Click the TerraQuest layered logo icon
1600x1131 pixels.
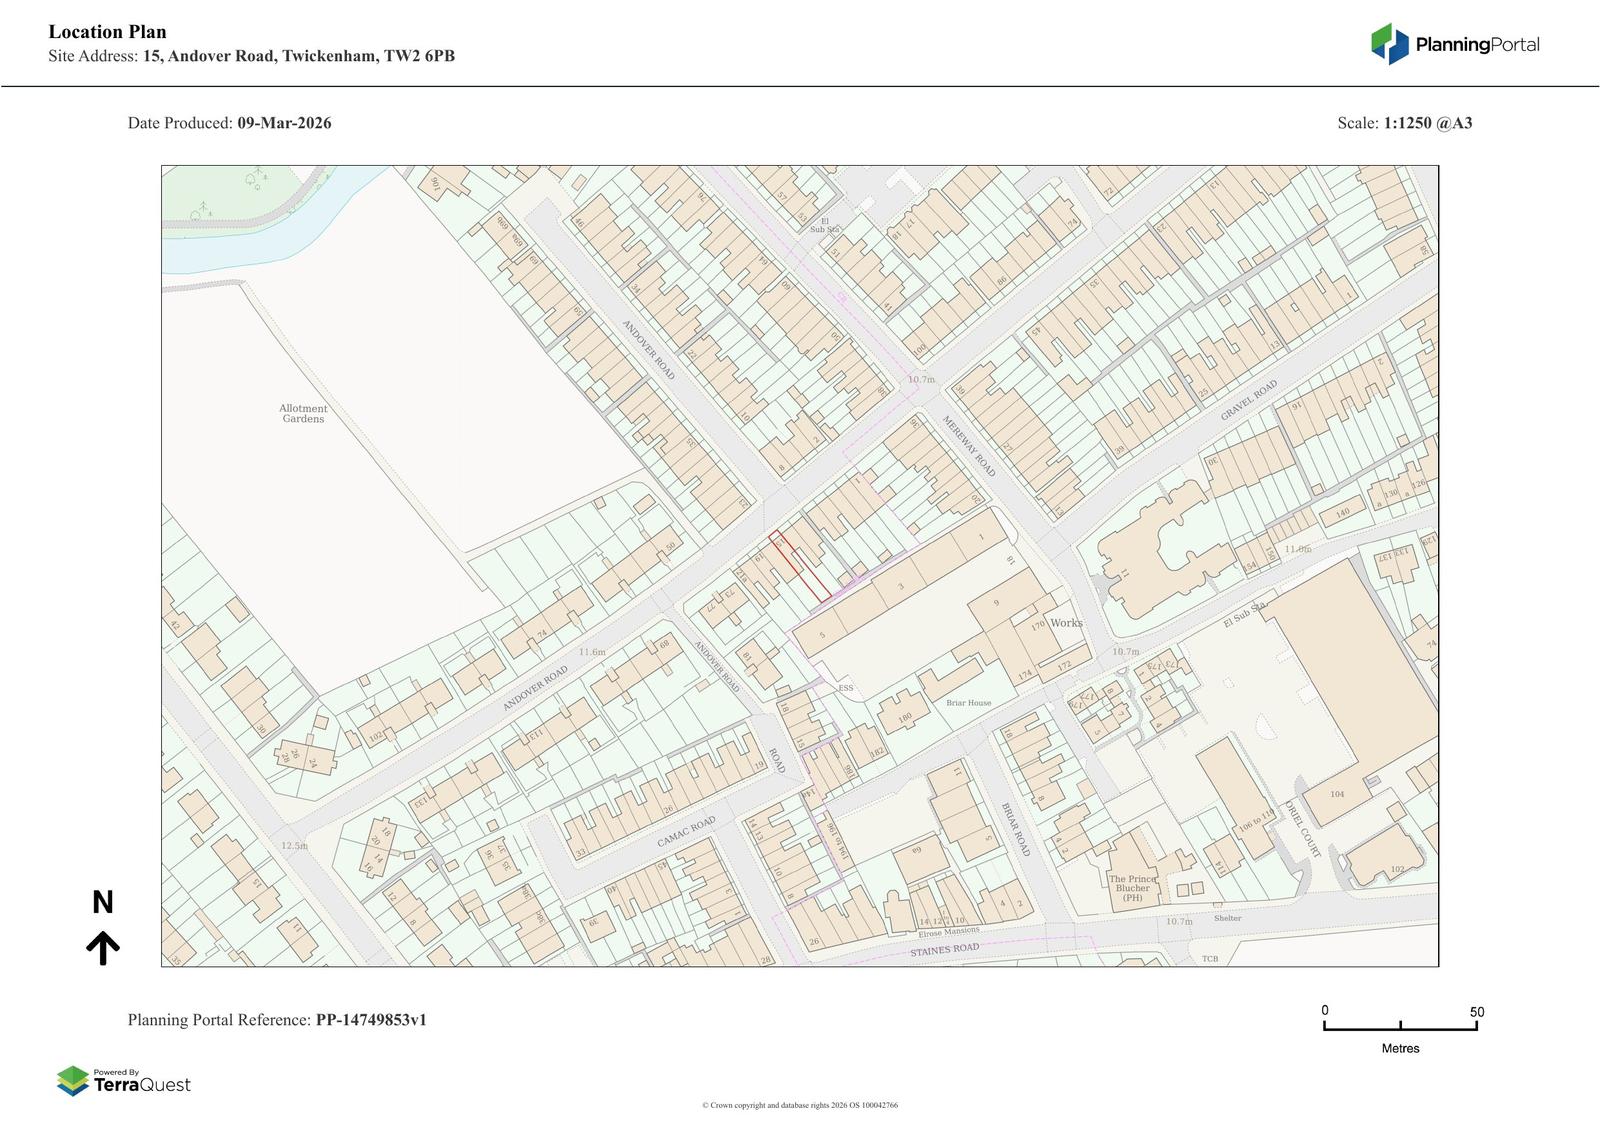72,1081
